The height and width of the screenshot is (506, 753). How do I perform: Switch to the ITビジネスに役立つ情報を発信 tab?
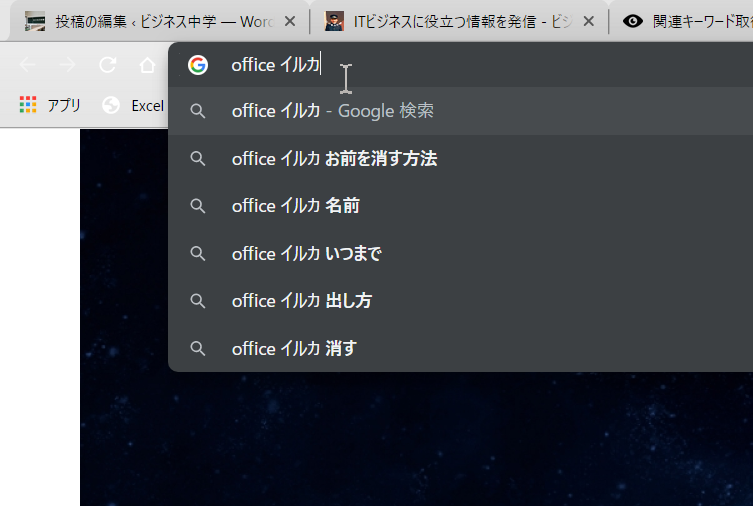pos(459,22)
